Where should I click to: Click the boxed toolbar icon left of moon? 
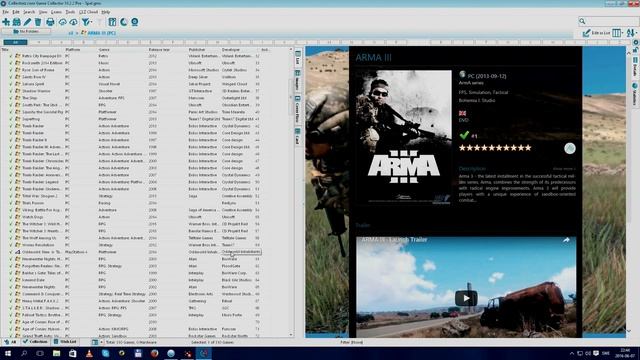pyautogui.click(x=112, y=22)
